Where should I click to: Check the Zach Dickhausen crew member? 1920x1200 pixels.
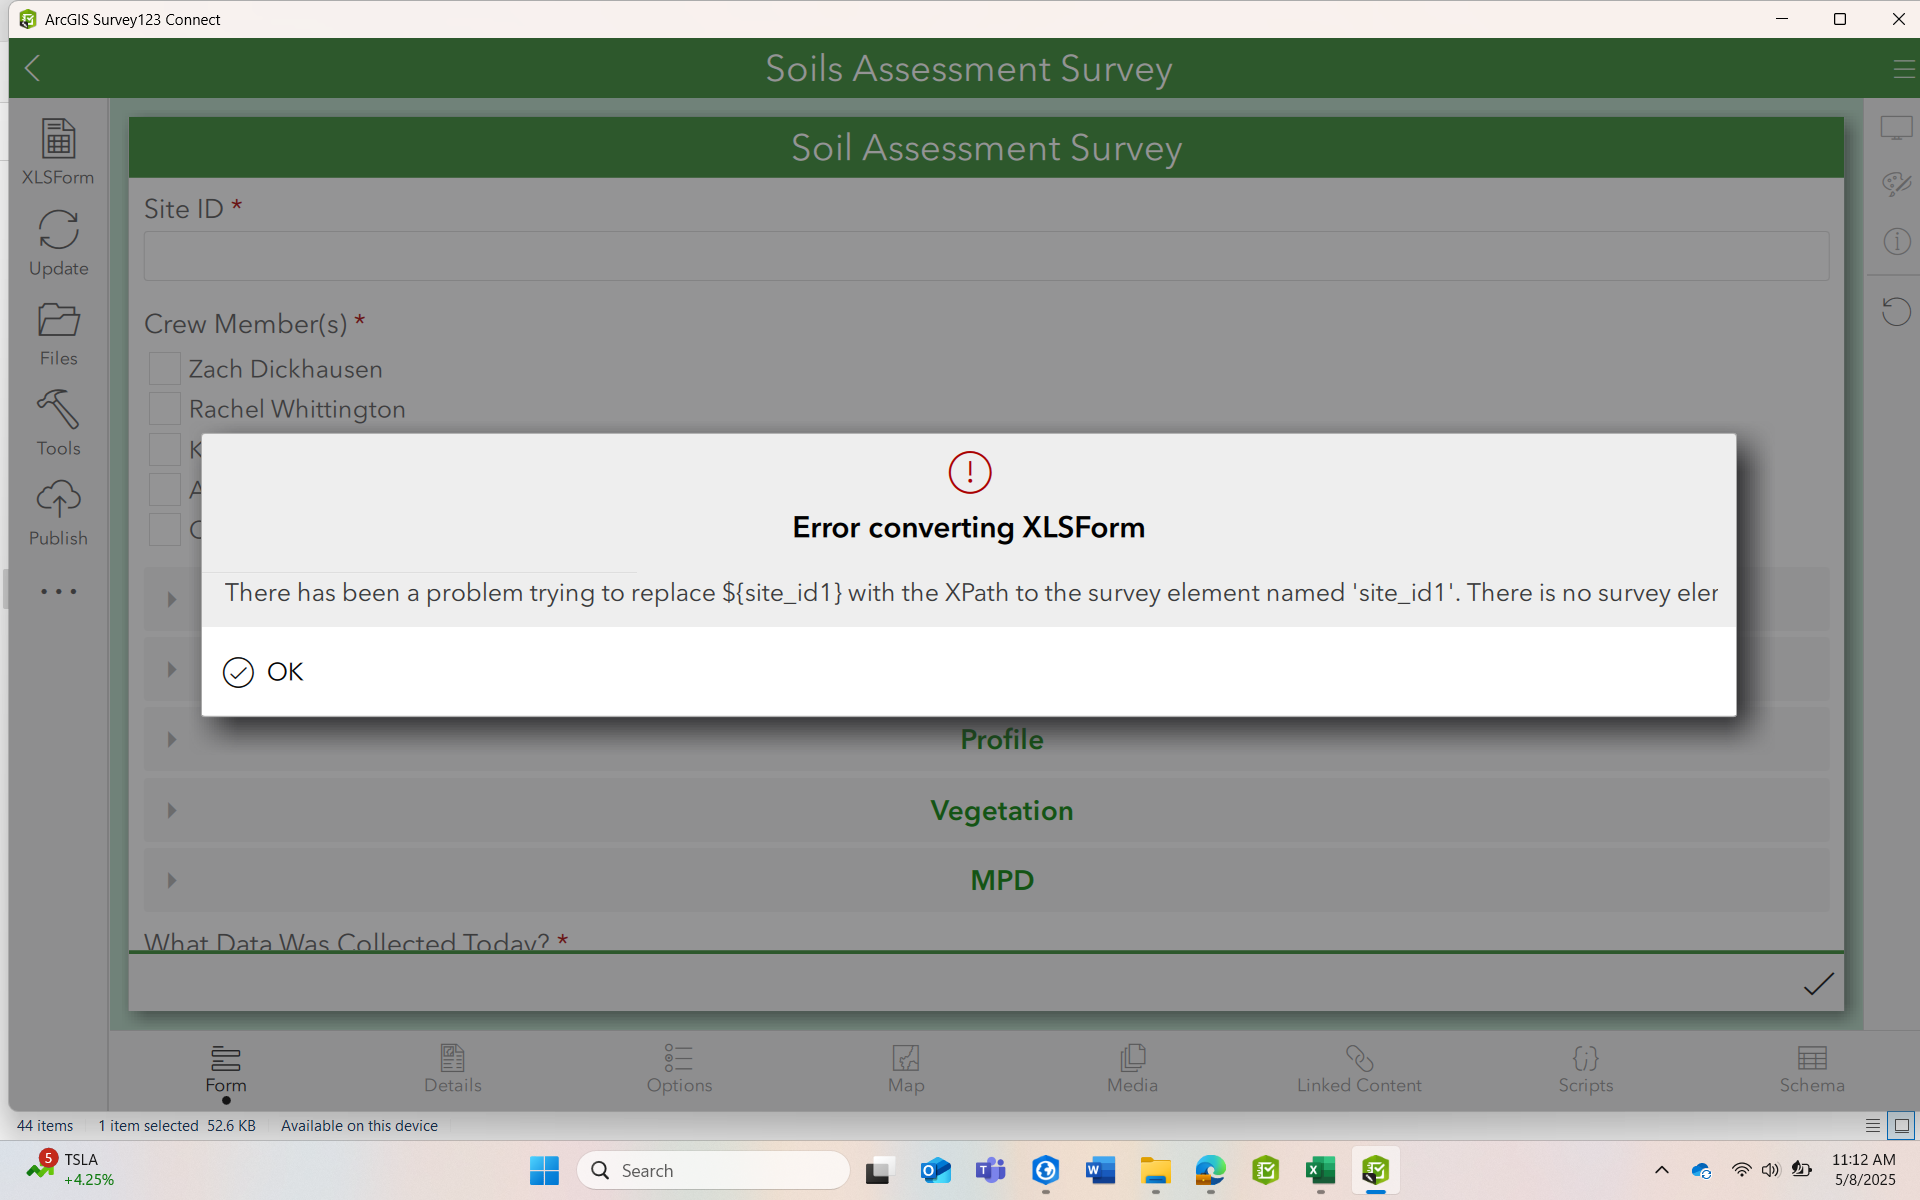pyautogui.click(x=164, y=368)
